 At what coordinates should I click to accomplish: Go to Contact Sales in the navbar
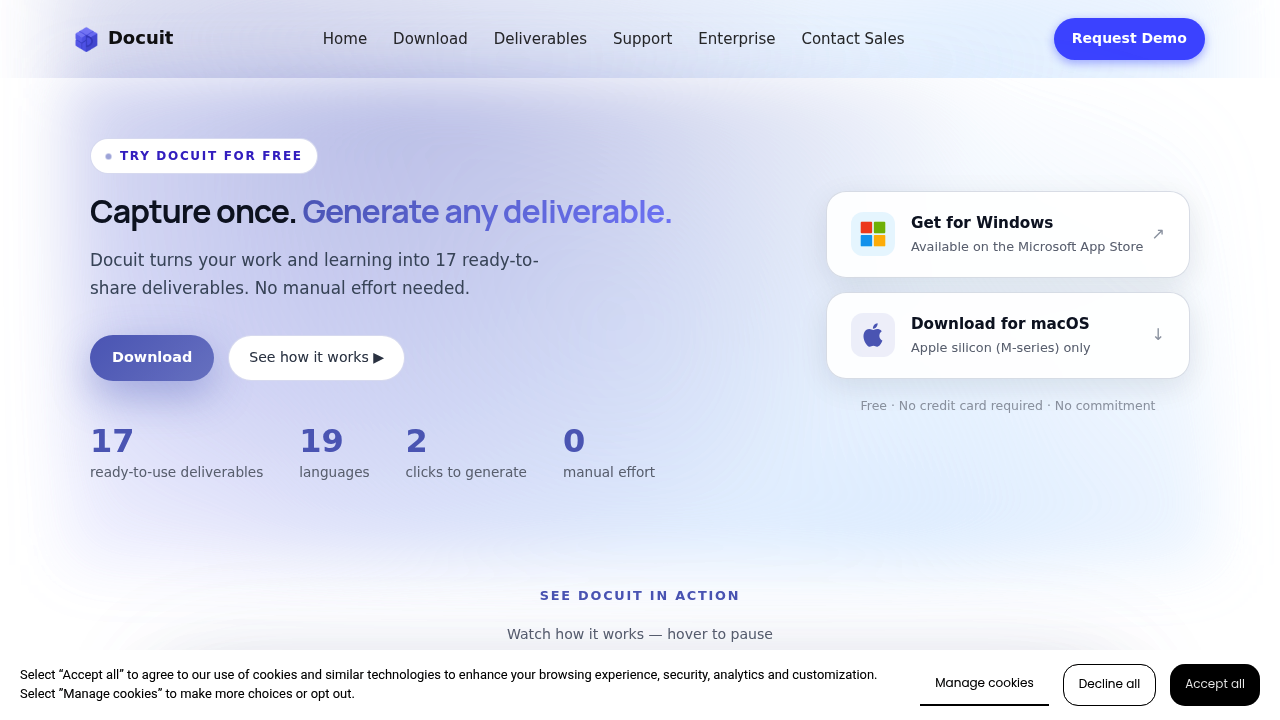(x=853, y=39)
